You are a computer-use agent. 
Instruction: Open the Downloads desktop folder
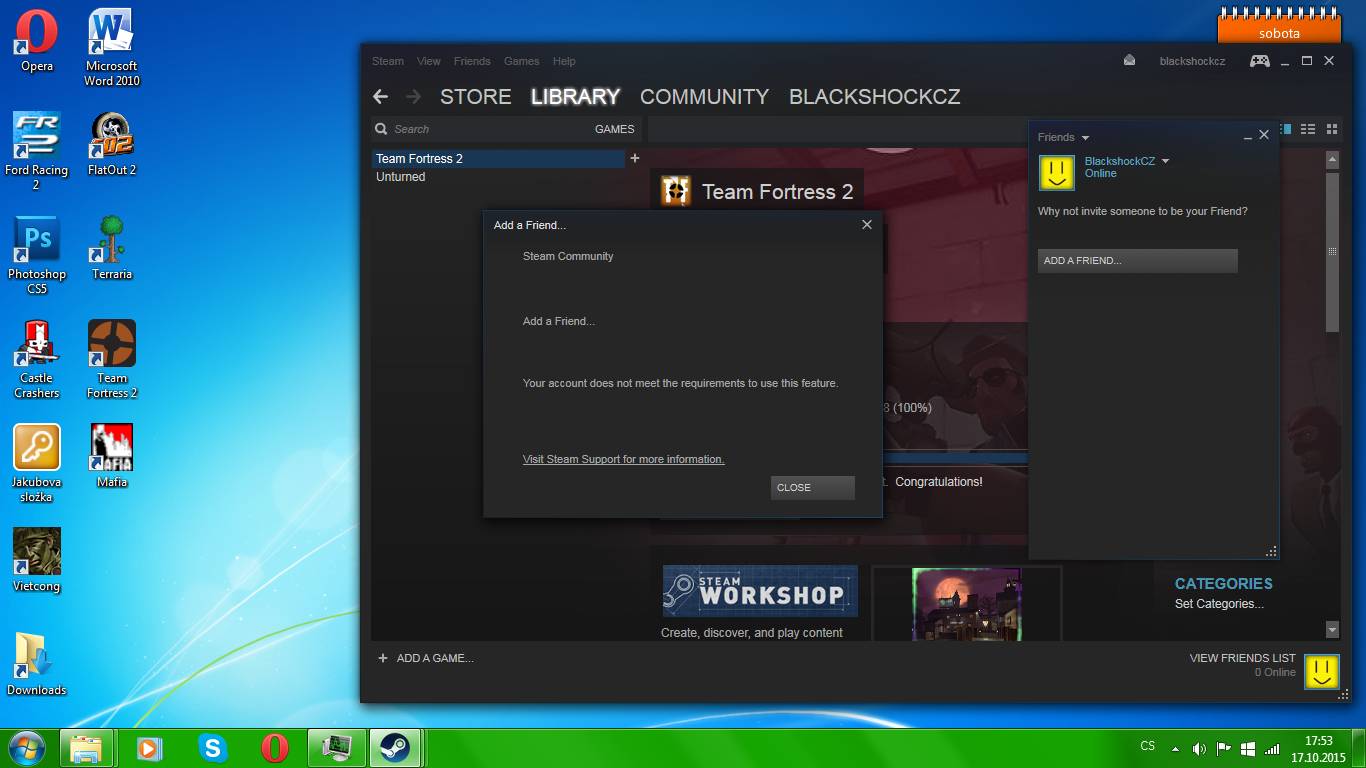coord(37,665)
